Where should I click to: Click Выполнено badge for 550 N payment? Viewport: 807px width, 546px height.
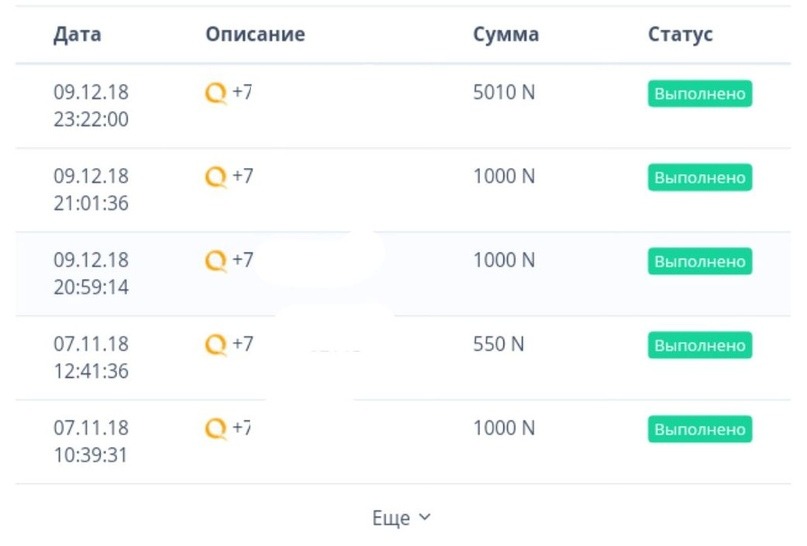(x=699, y=346)
